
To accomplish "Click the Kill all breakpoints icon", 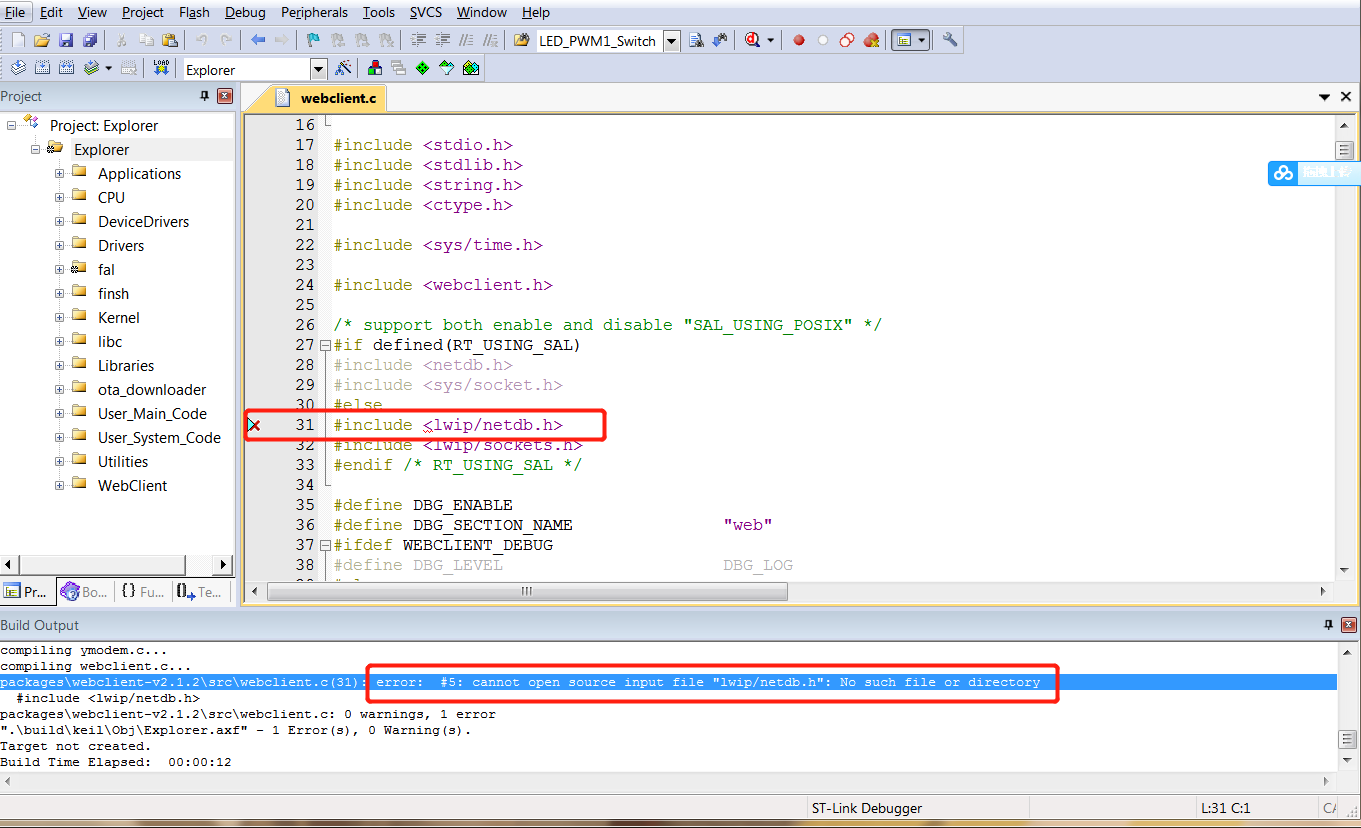I will coord(871,40).
